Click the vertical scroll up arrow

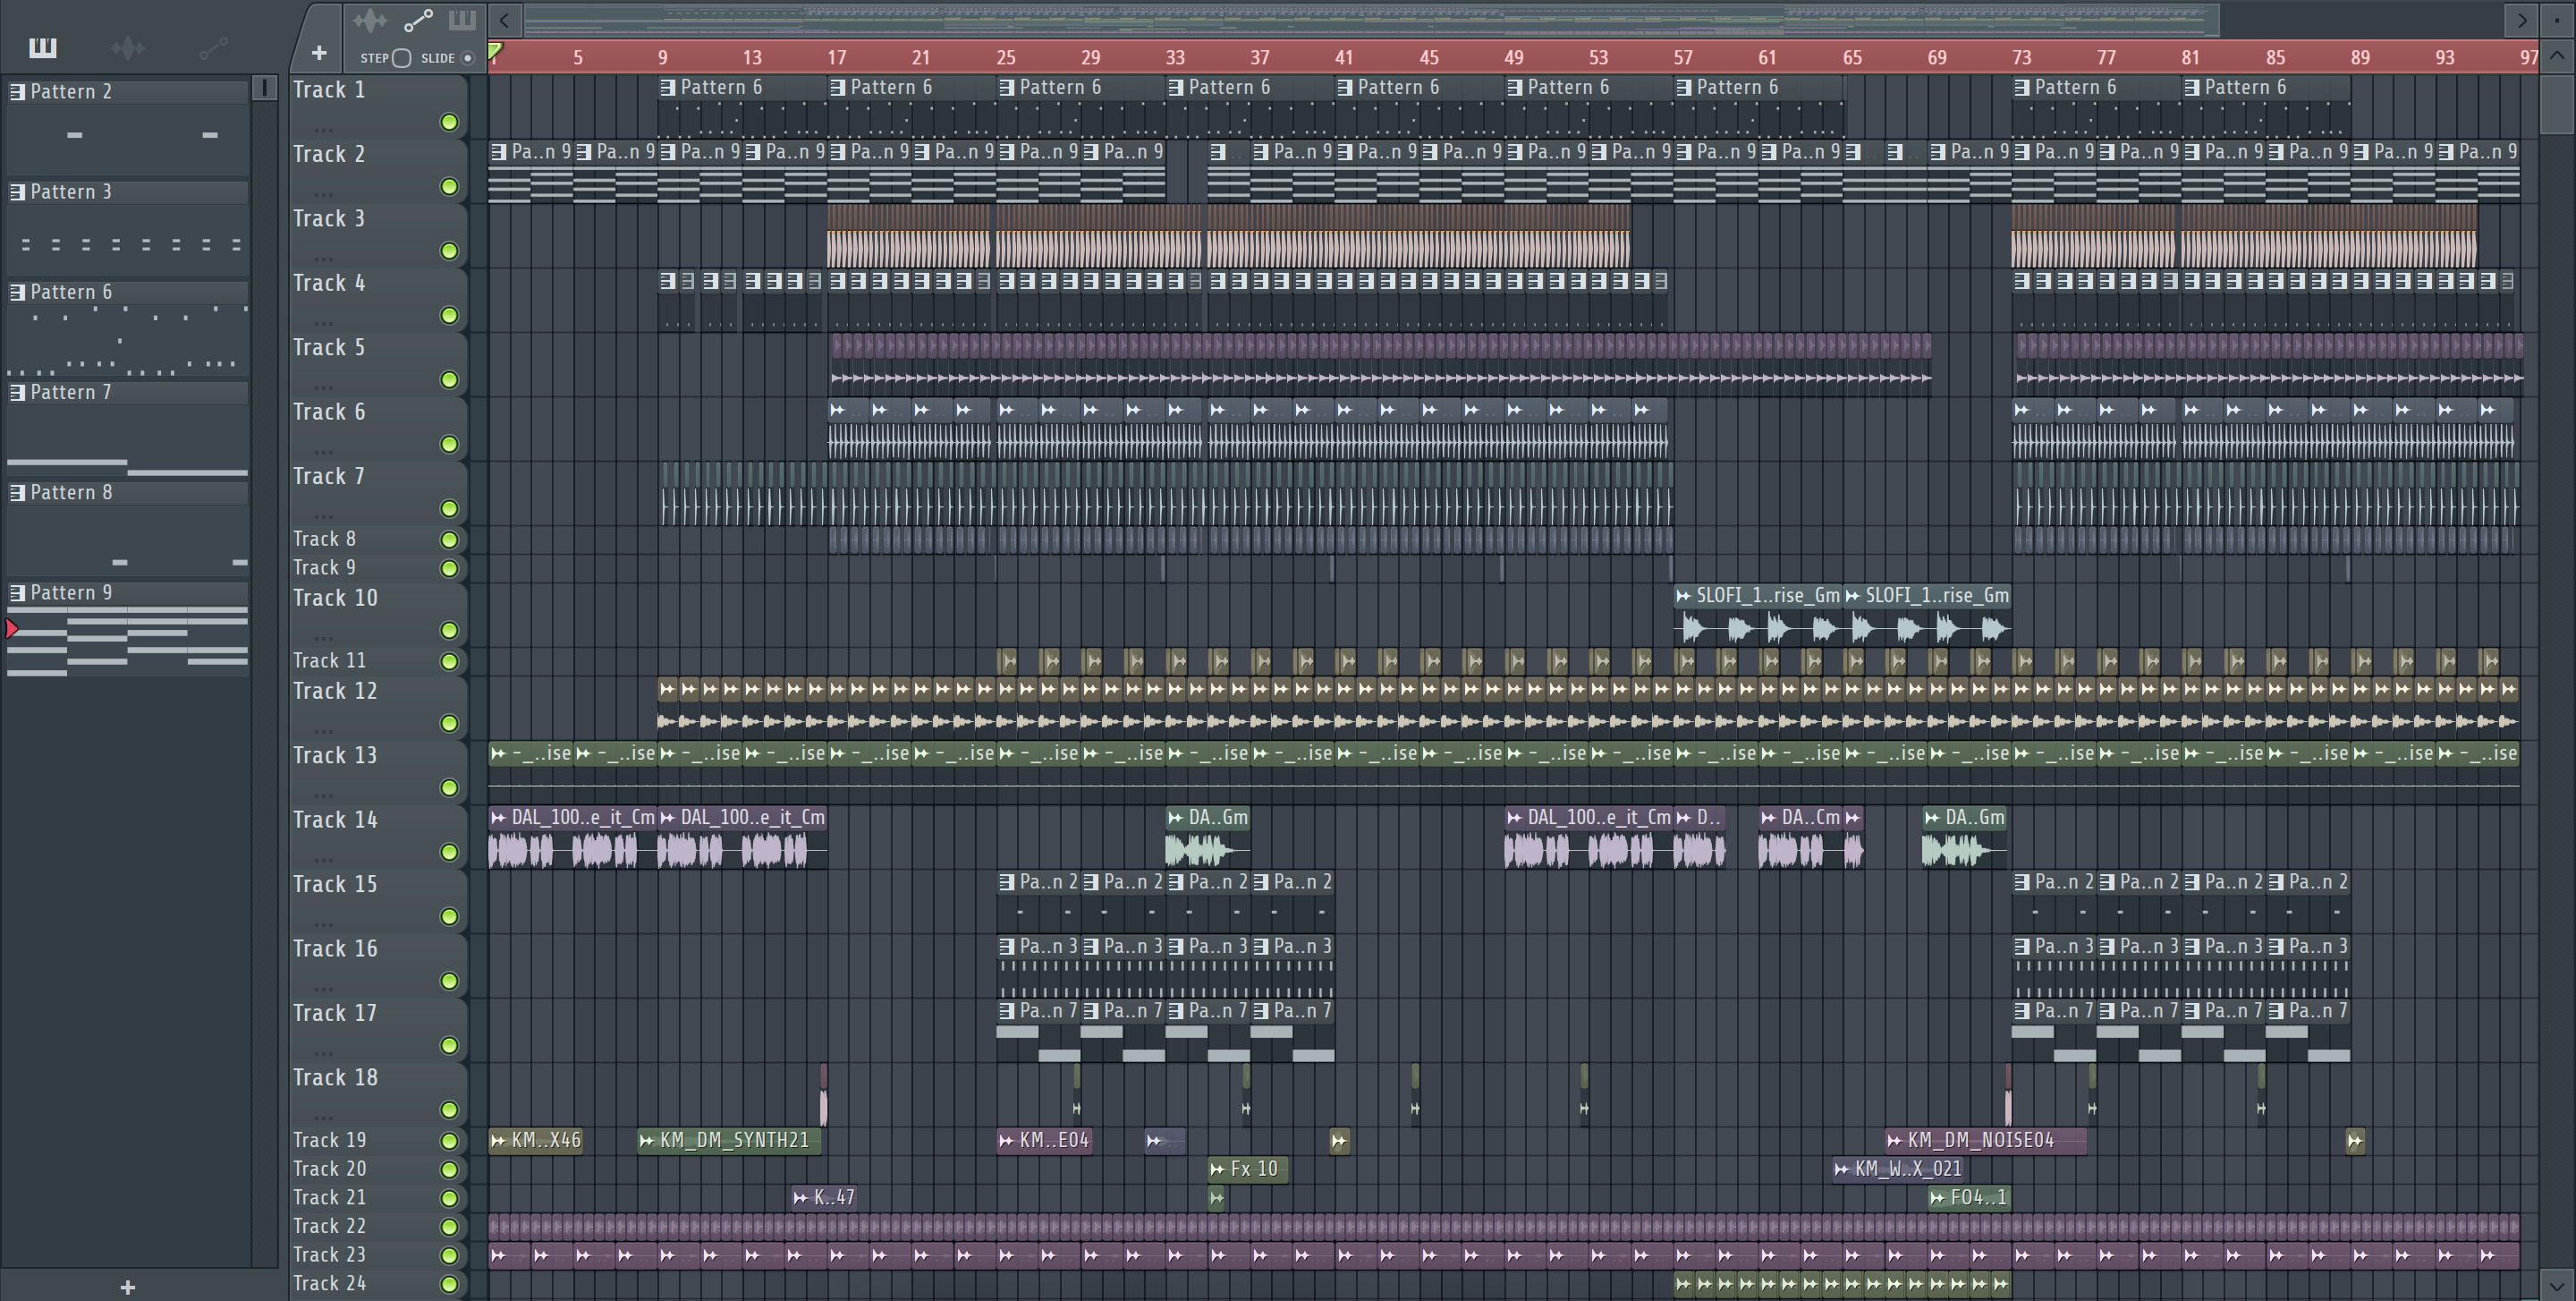click(2558, 57)
